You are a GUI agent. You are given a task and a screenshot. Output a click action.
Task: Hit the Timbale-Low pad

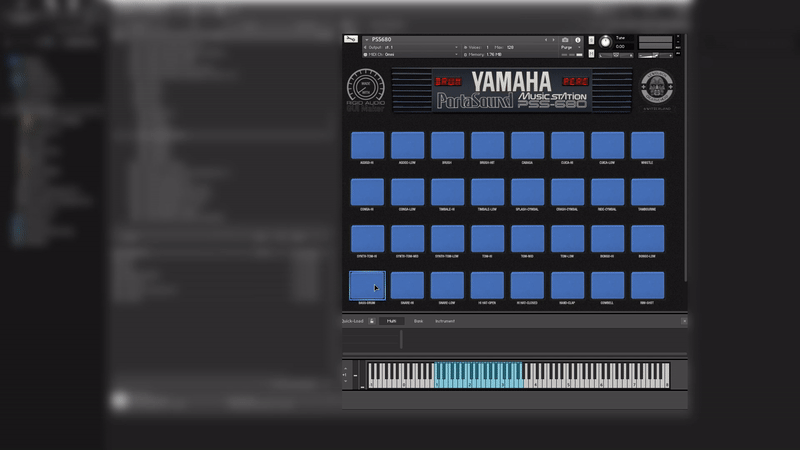[x=487, y=192]
